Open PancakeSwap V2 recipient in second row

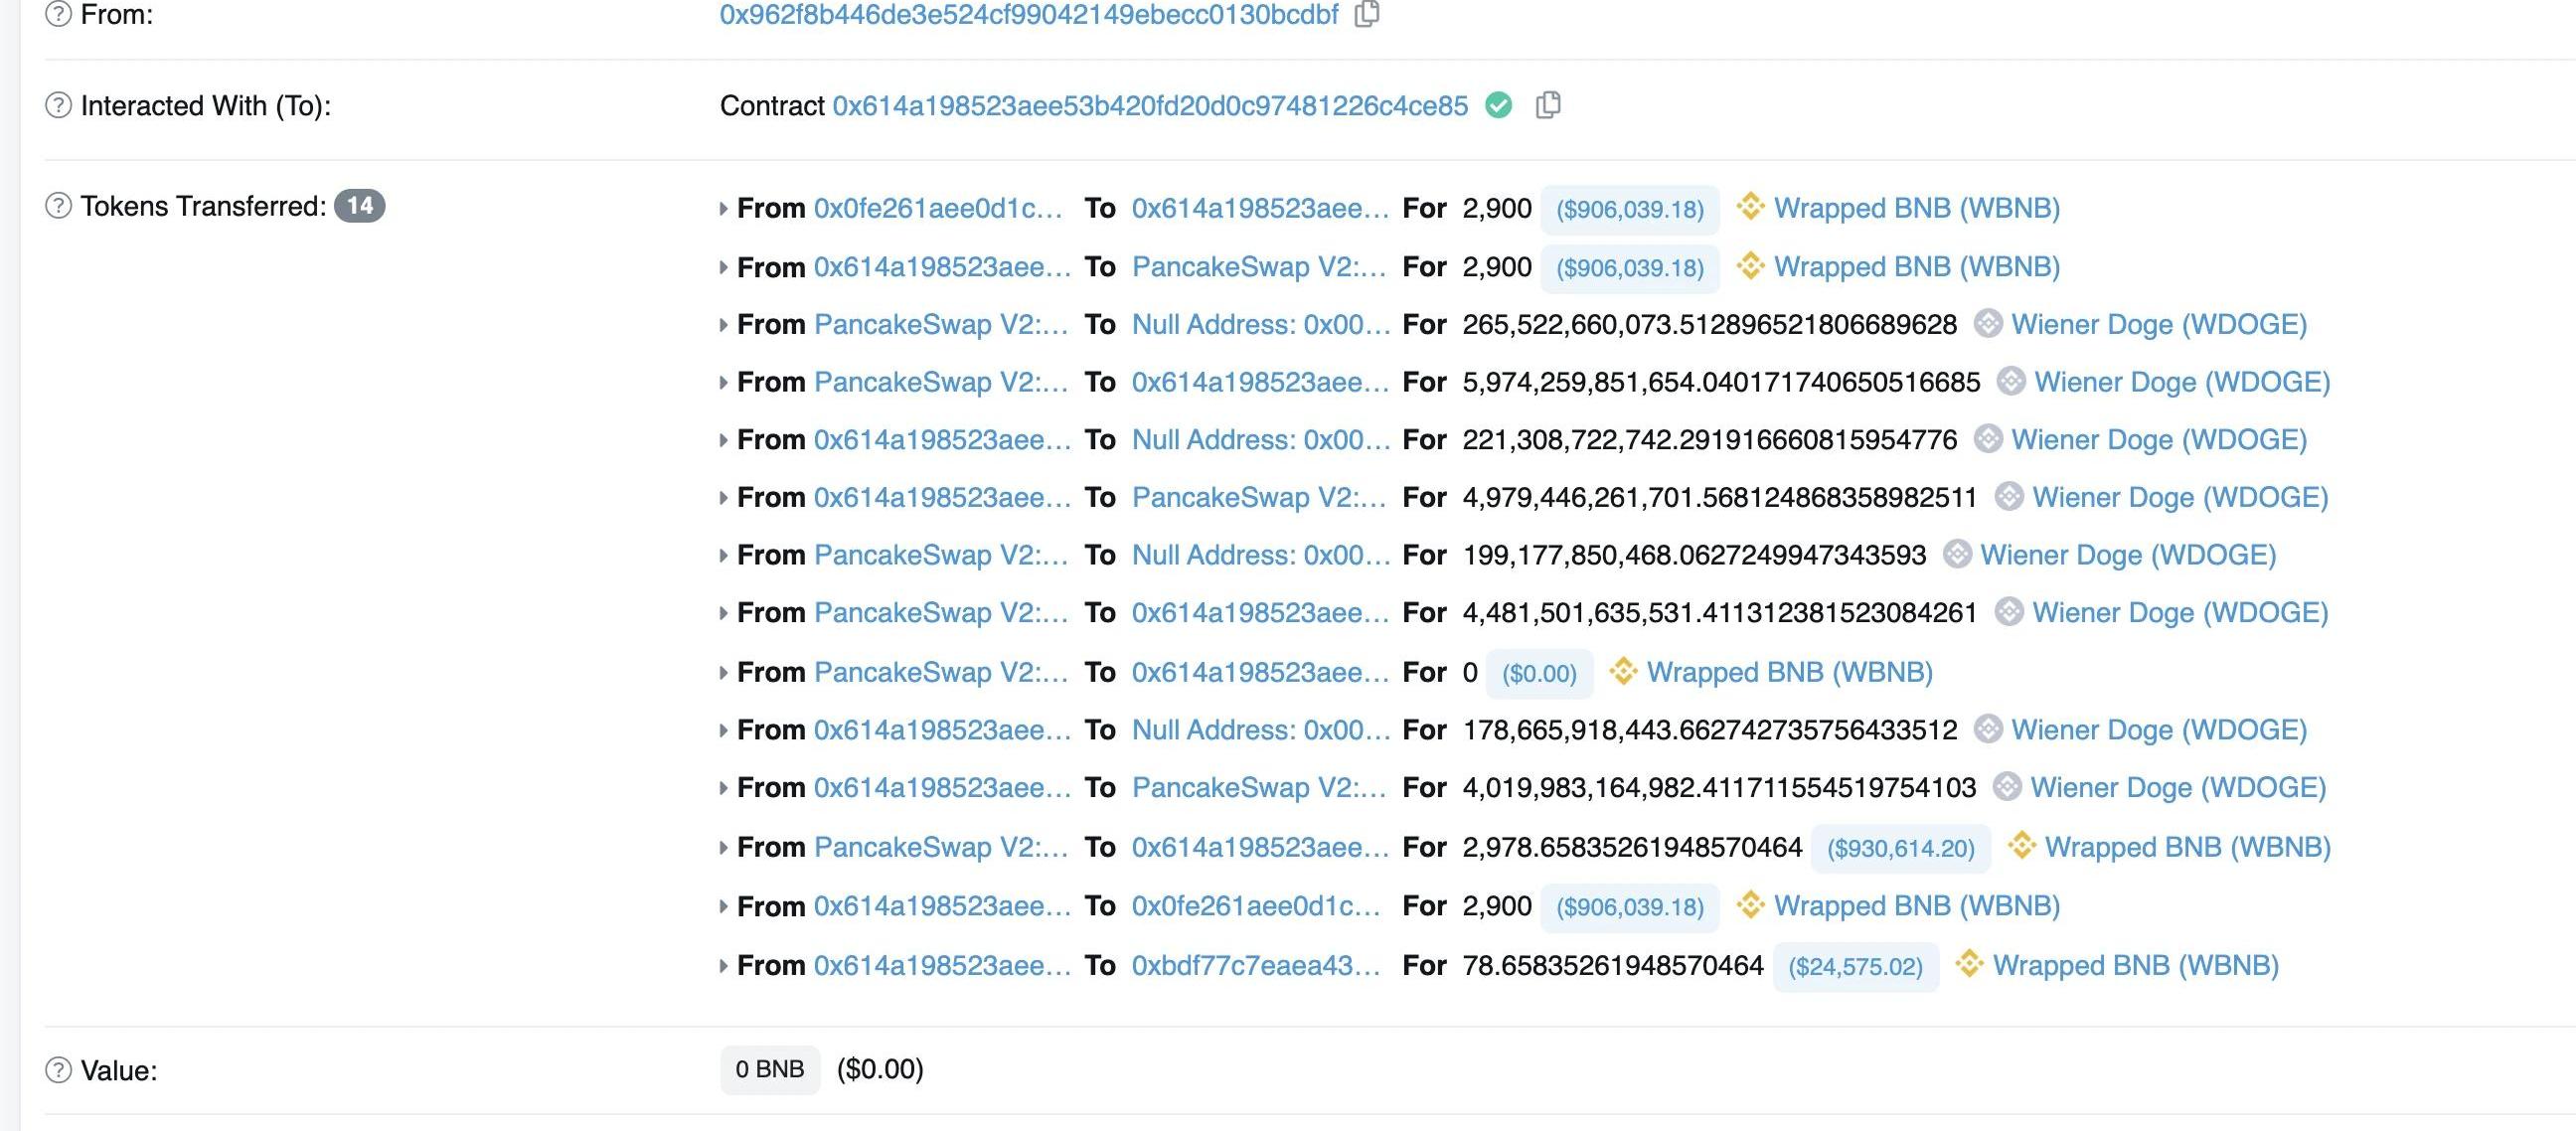pos(1259,266)
